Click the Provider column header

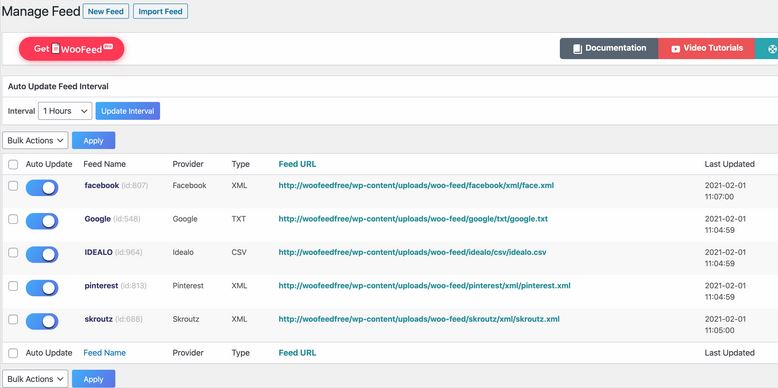pos(188,164)
